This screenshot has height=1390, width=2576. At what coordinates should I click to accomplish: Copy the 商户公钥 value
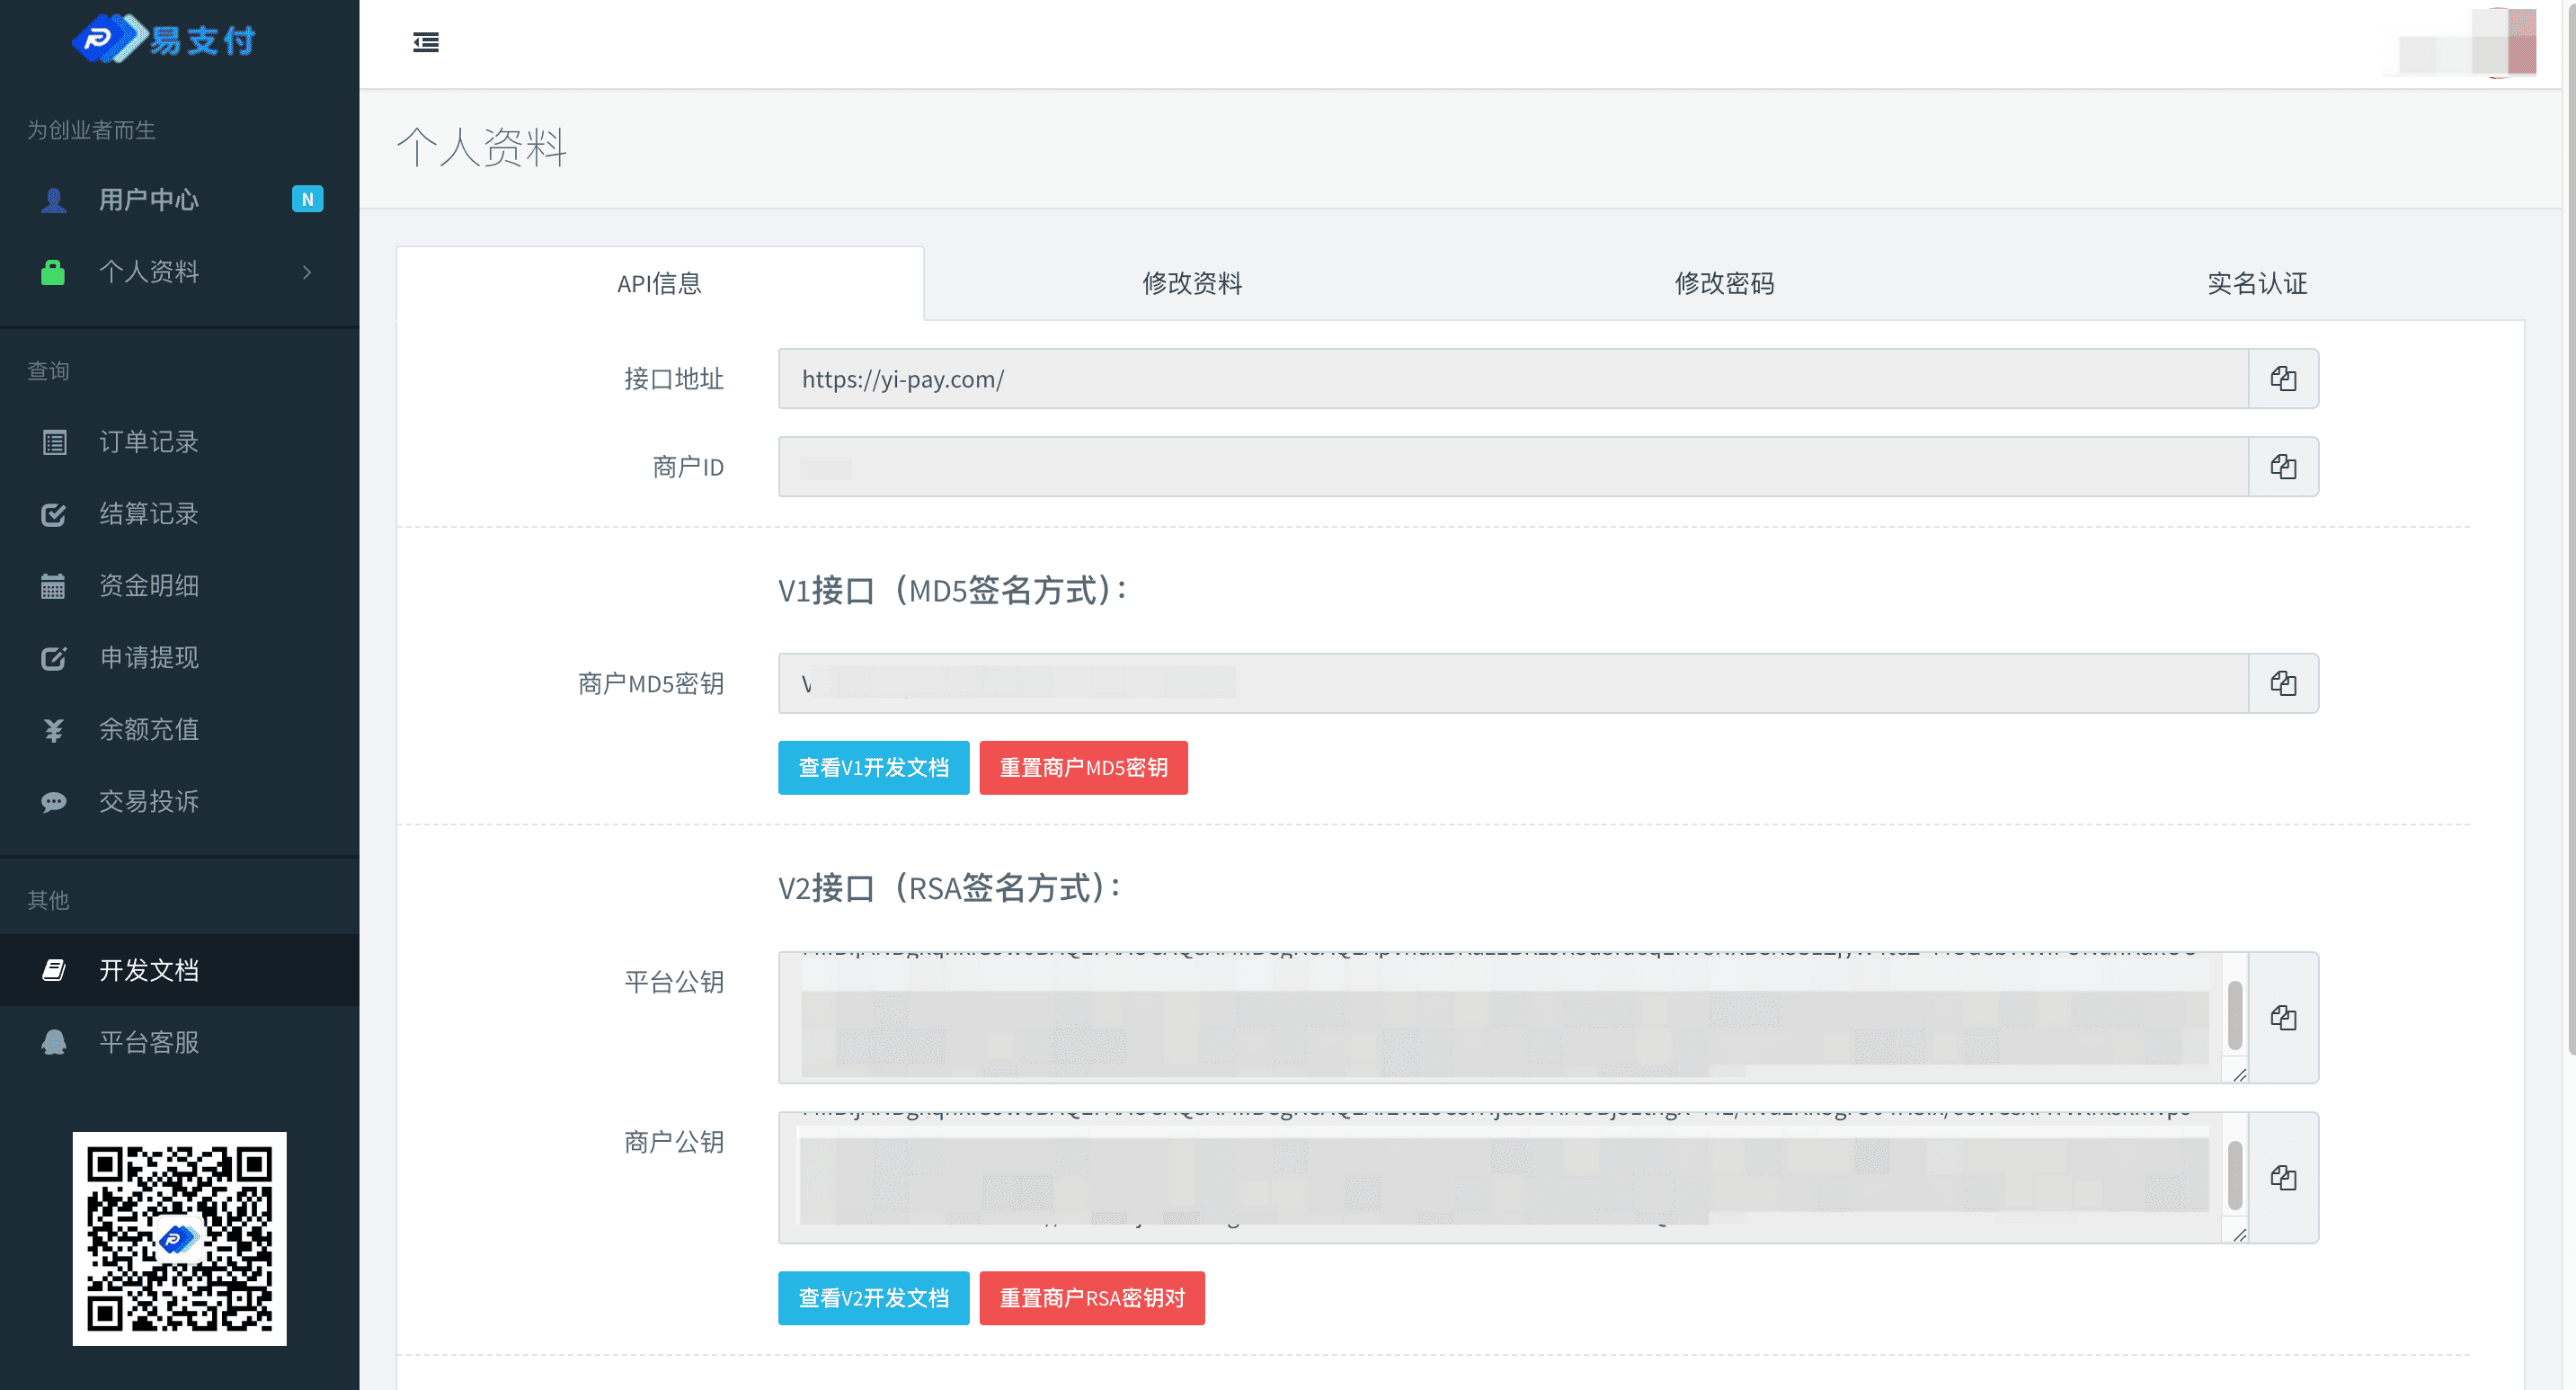tap(2283, 1178)
